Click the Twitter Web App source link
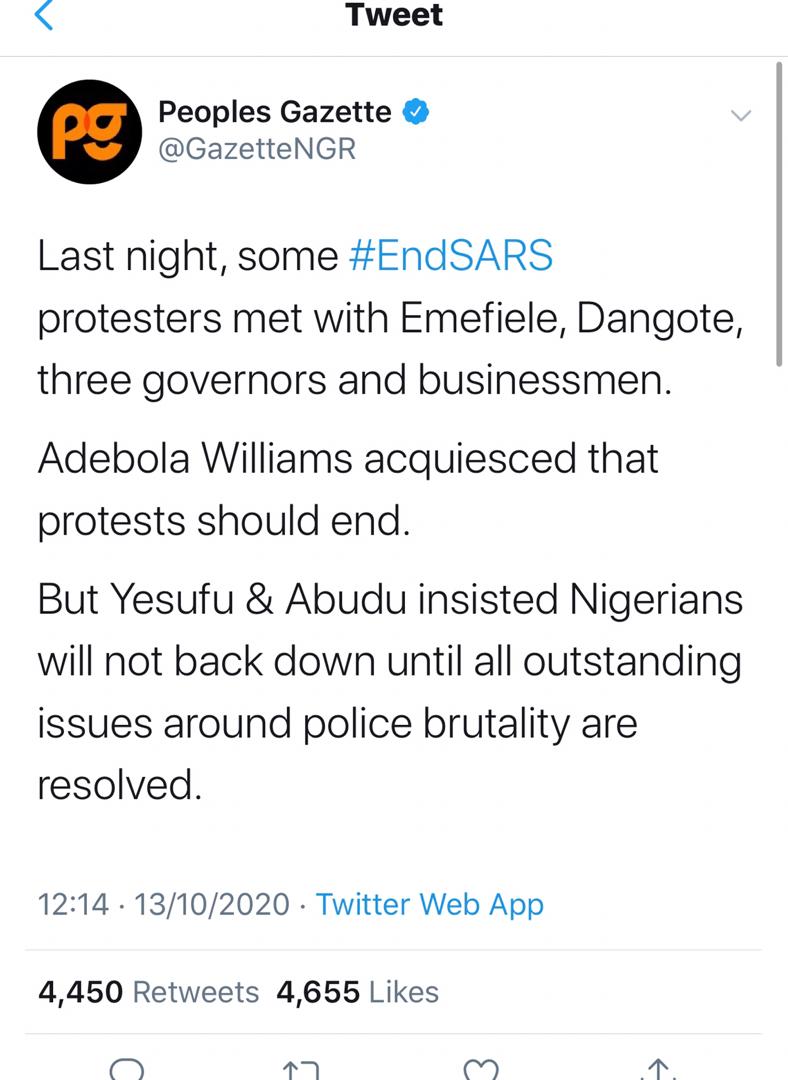 [430, 905]
